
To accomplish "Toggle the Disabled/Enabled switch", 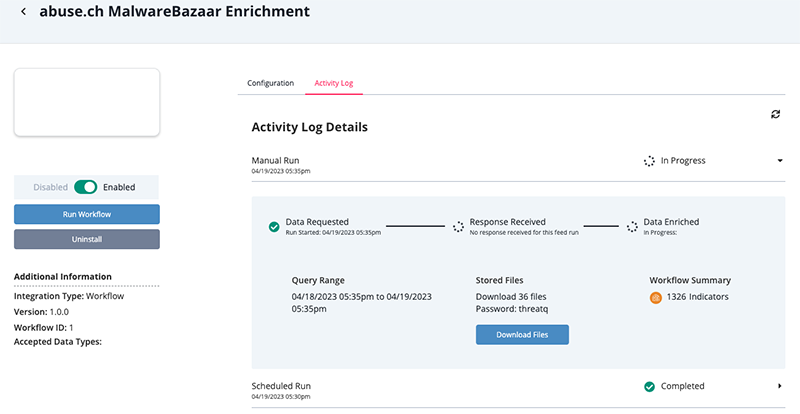I will pos(85,187).
